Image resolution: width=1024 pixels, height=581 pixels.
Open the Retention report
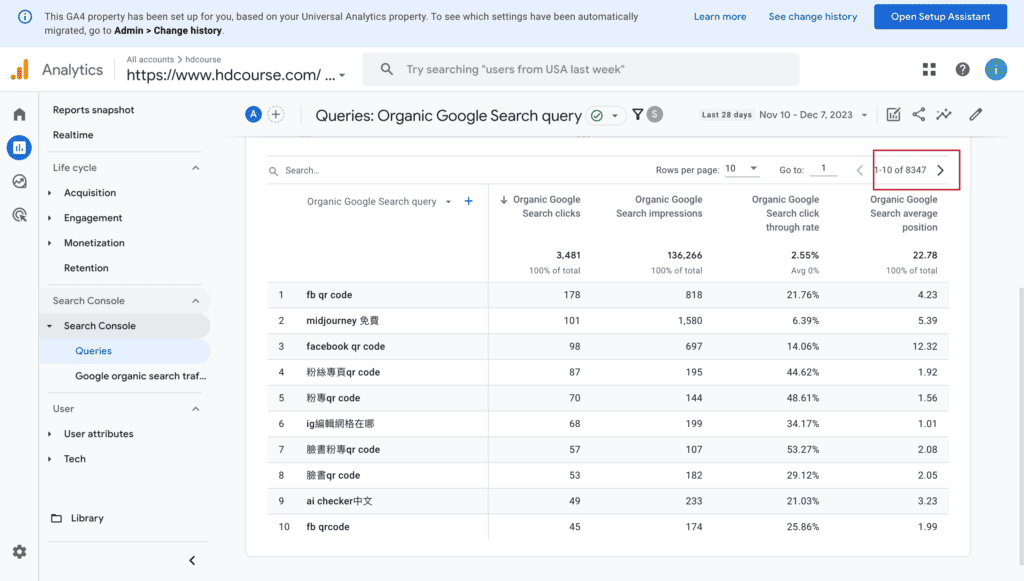coord(86,268)
